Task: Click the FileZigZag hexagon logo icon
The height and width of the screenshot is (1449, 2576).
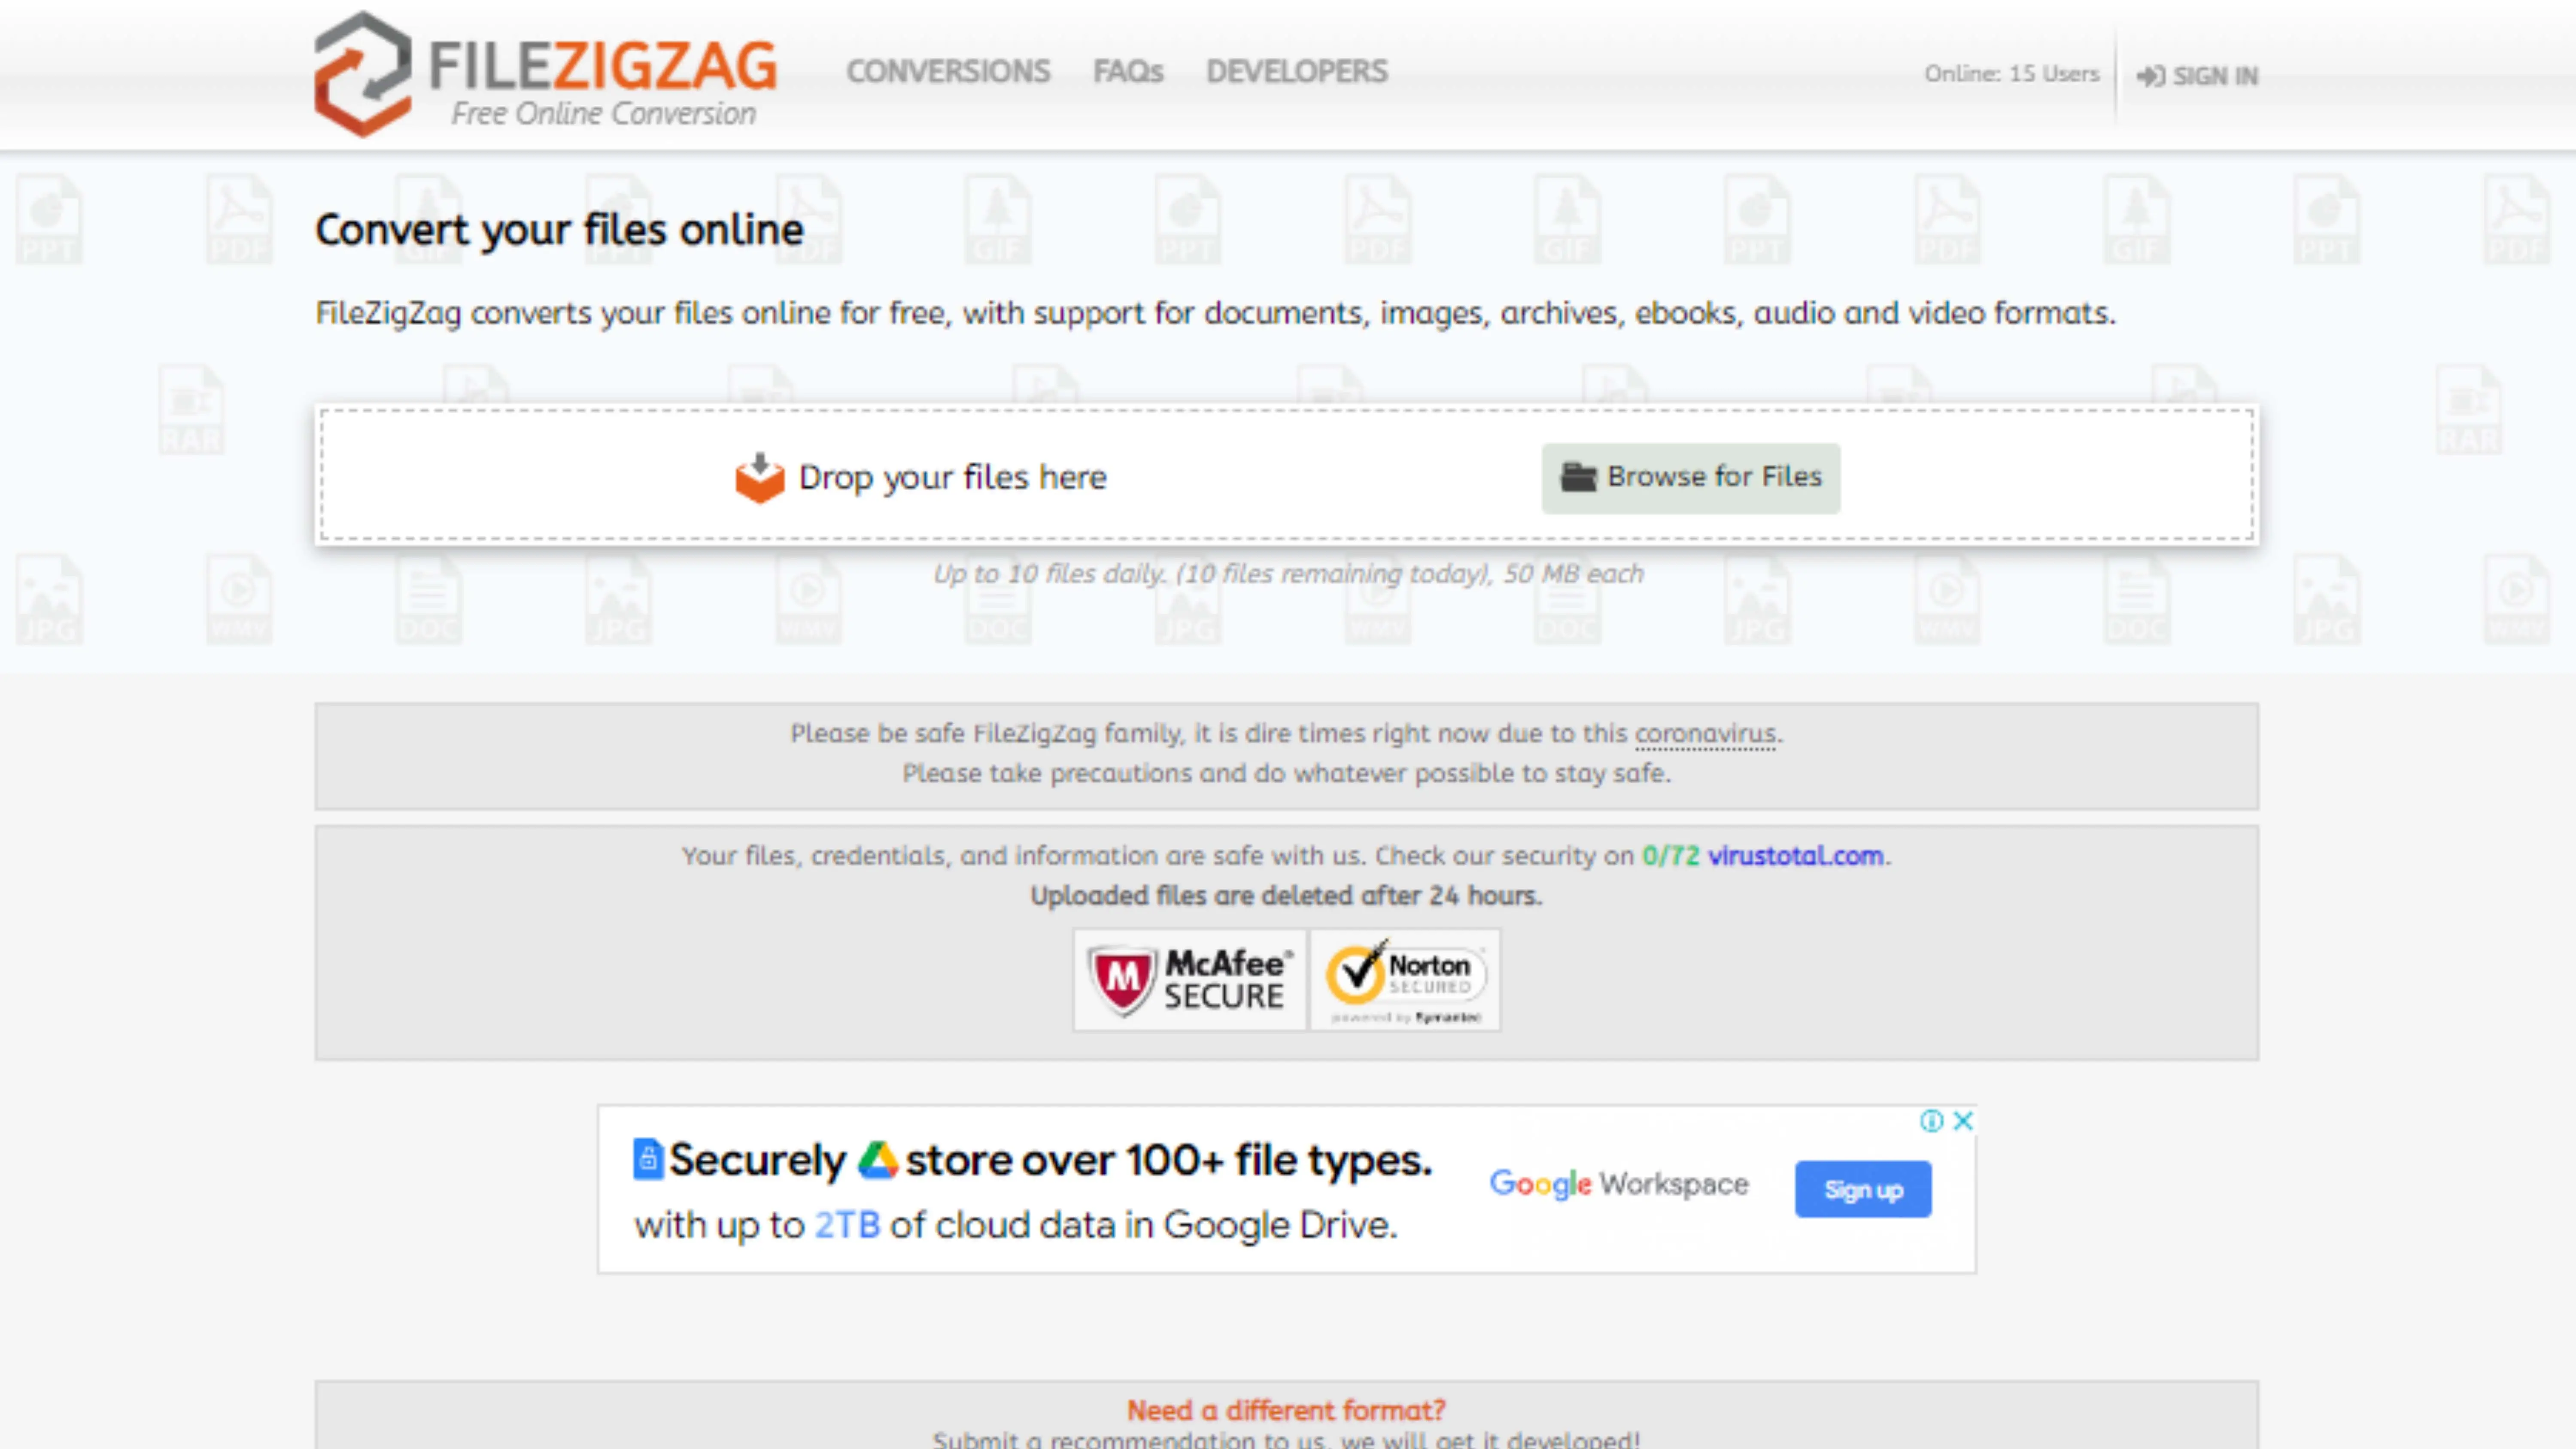Action: tap(362, 74)
